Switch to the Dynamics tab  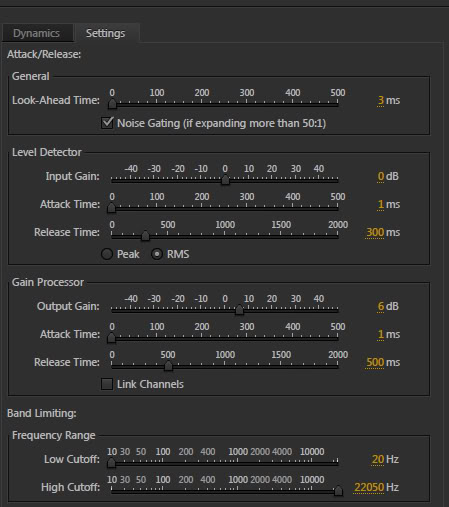(x=37, y=33)
